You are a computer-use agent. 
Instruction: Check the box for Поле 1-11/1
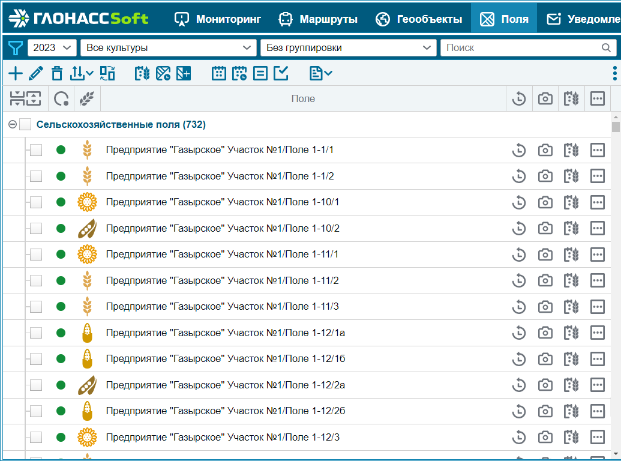(36, 255)
